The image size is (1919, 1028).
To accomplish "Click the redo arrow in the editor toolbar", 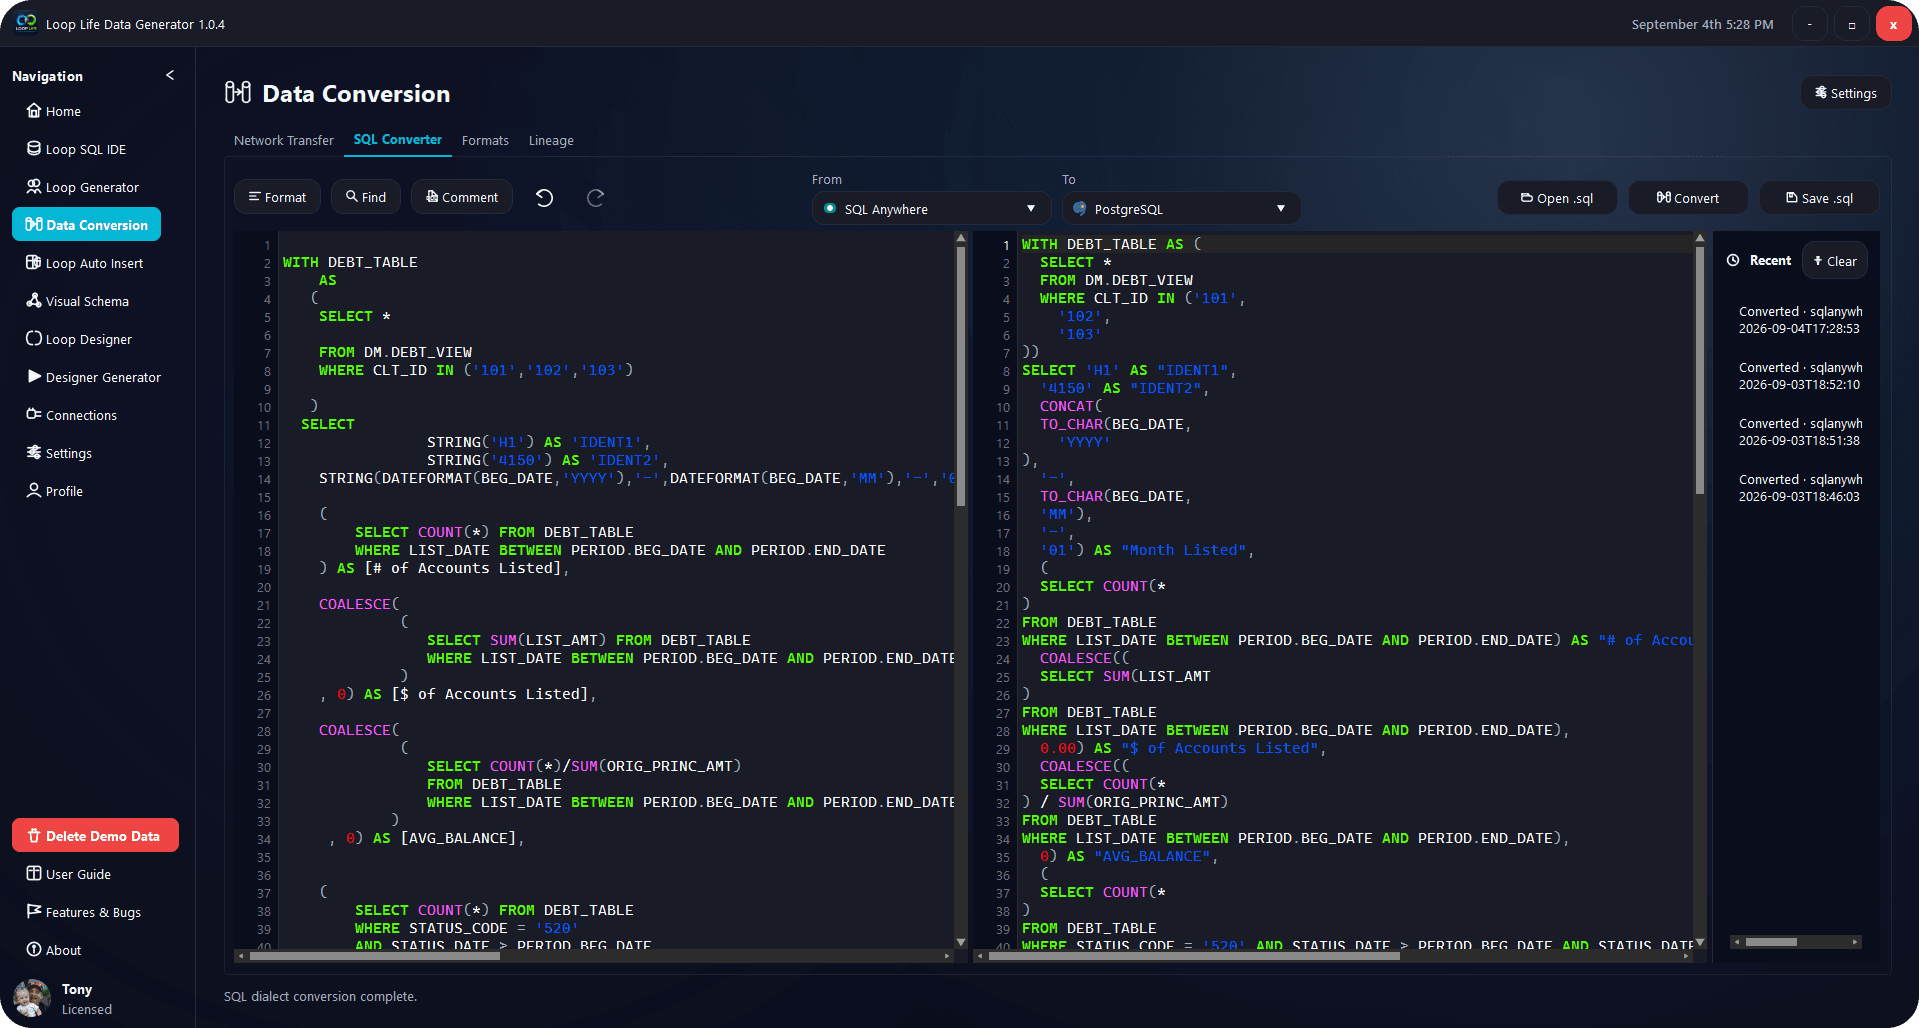I will pos(595,198).
